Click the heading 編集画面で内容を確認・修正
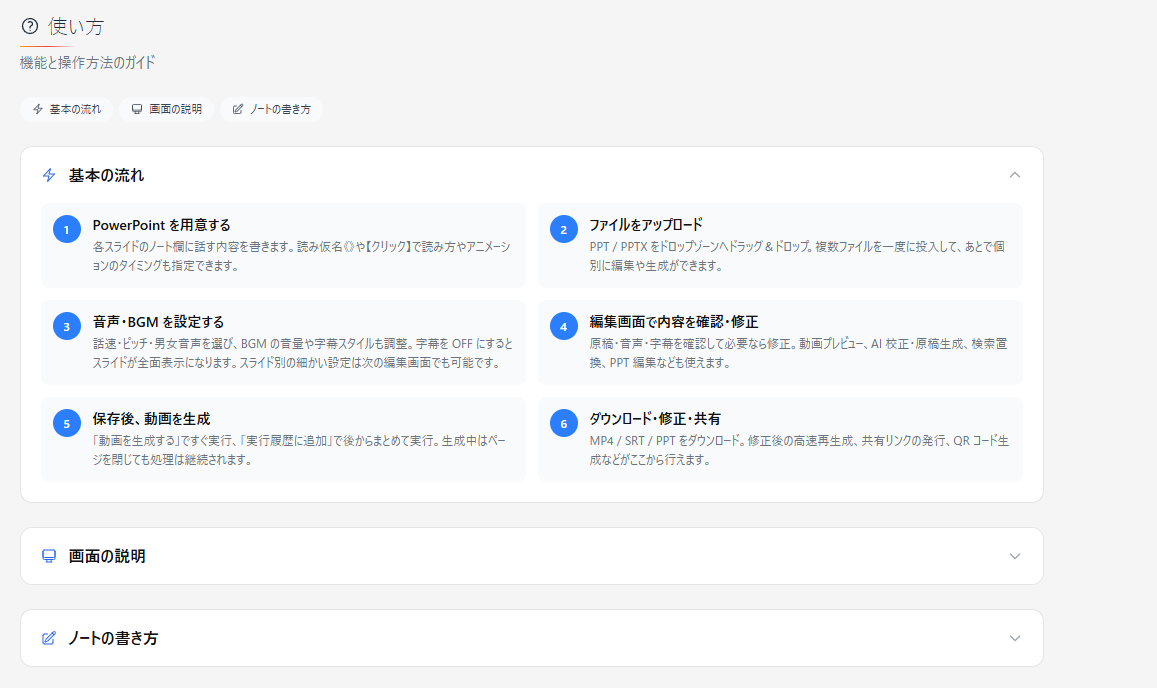1157x688 pixels. click(674, 322)
